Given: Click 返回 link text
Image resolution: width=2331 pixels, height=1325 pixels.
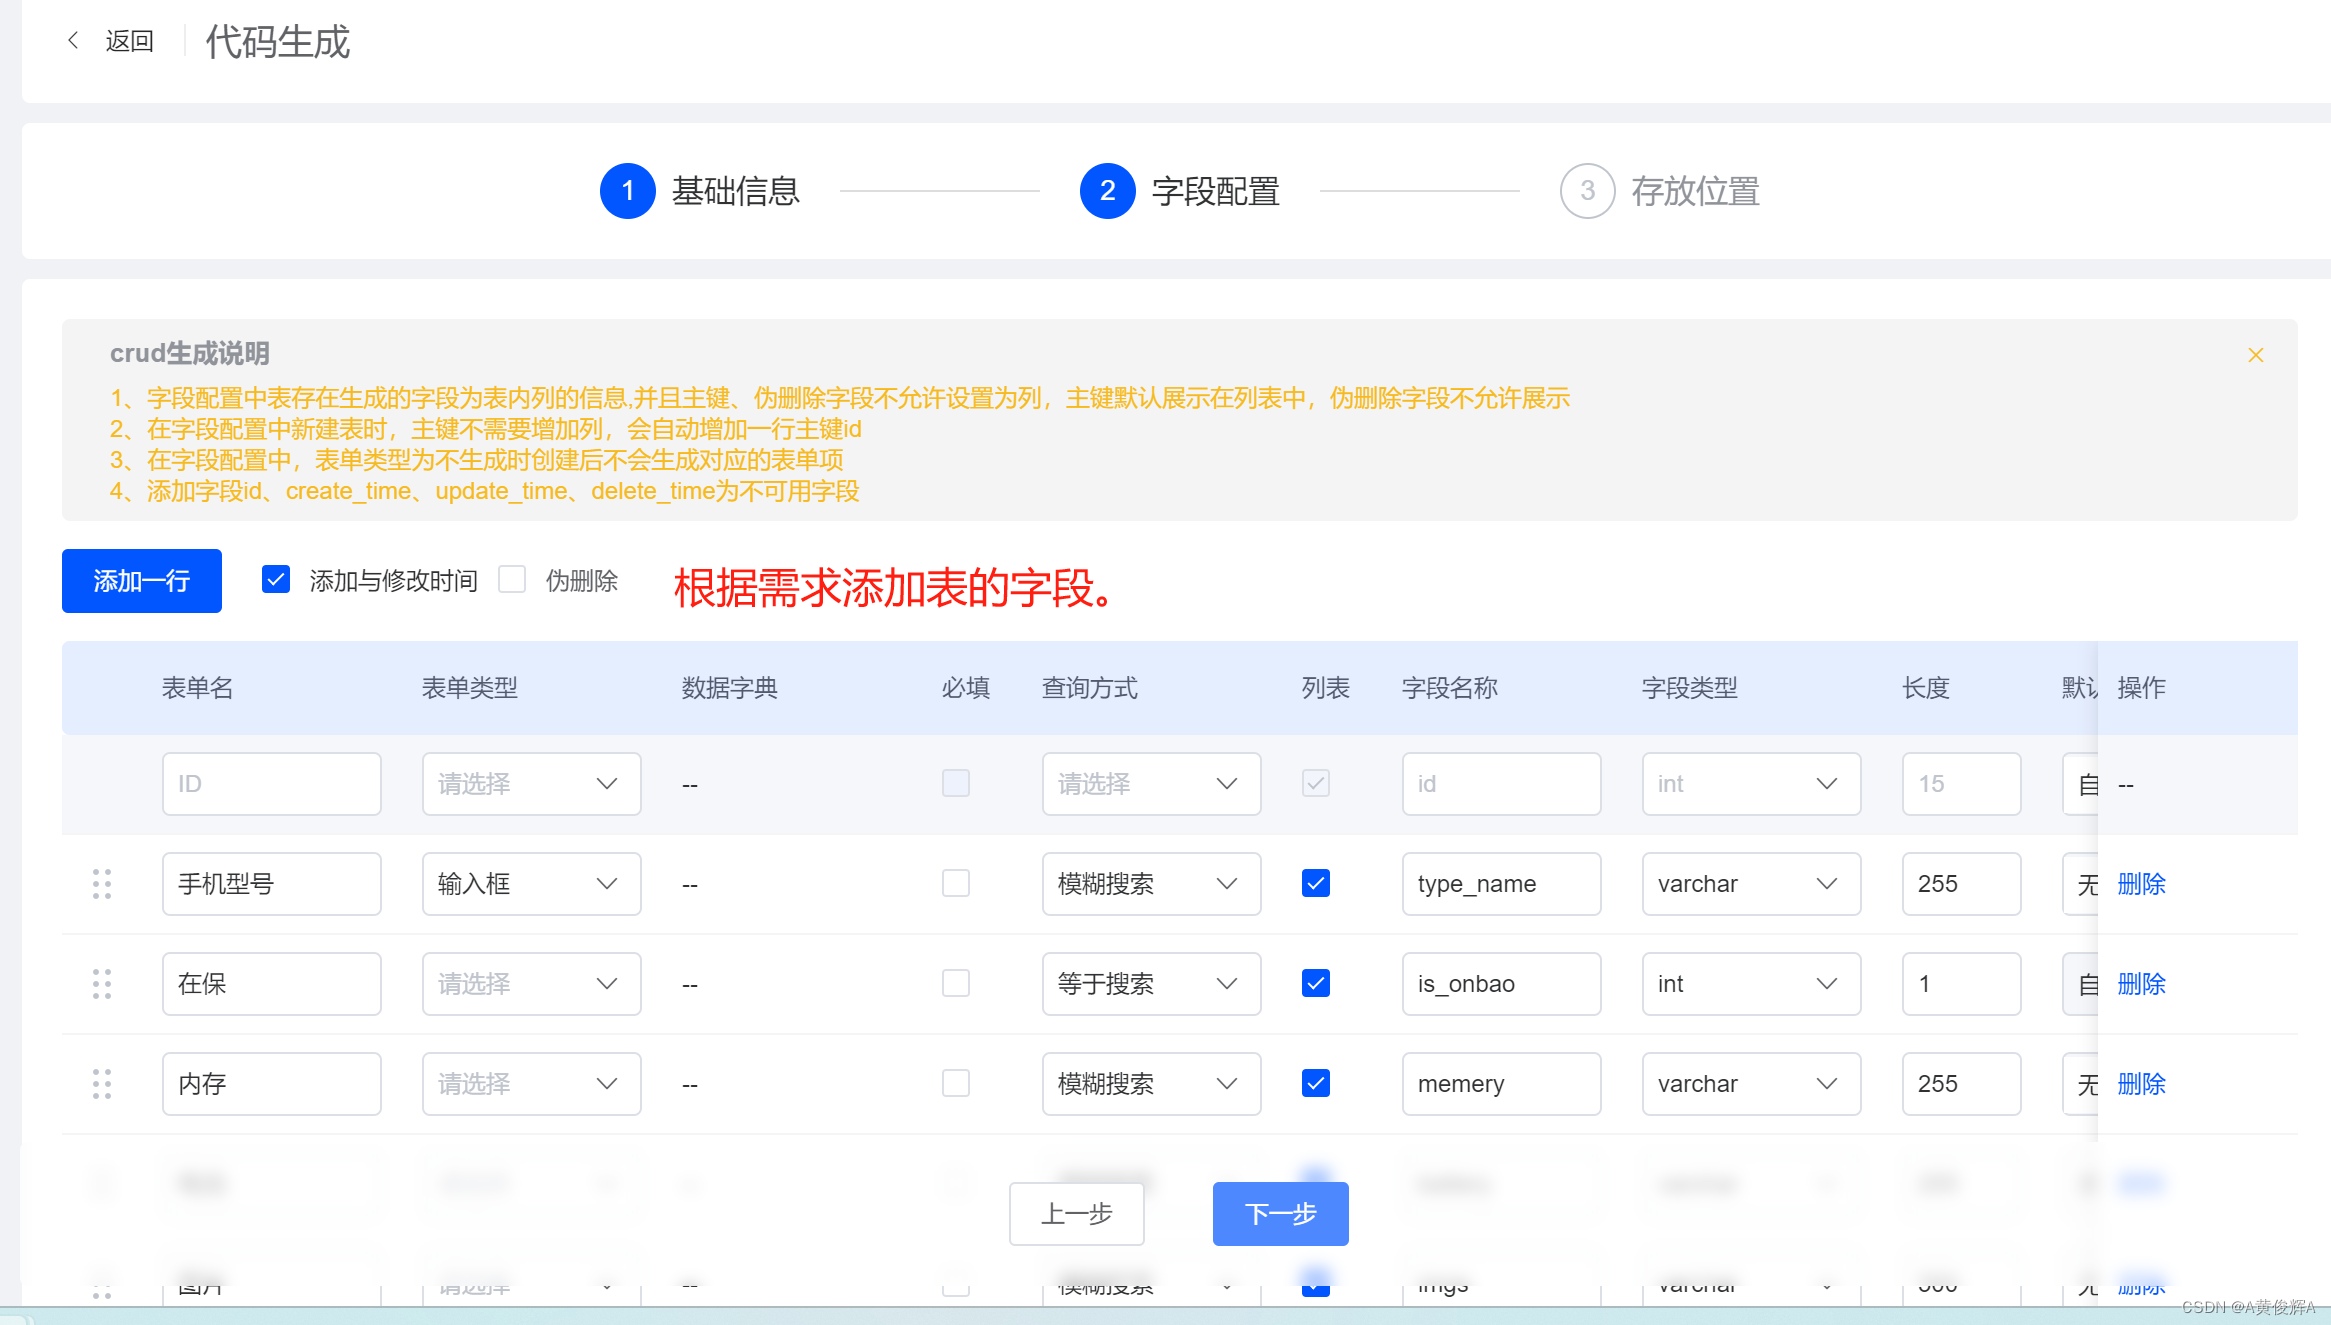Looking at the screenshot, I should pos(130,41).
